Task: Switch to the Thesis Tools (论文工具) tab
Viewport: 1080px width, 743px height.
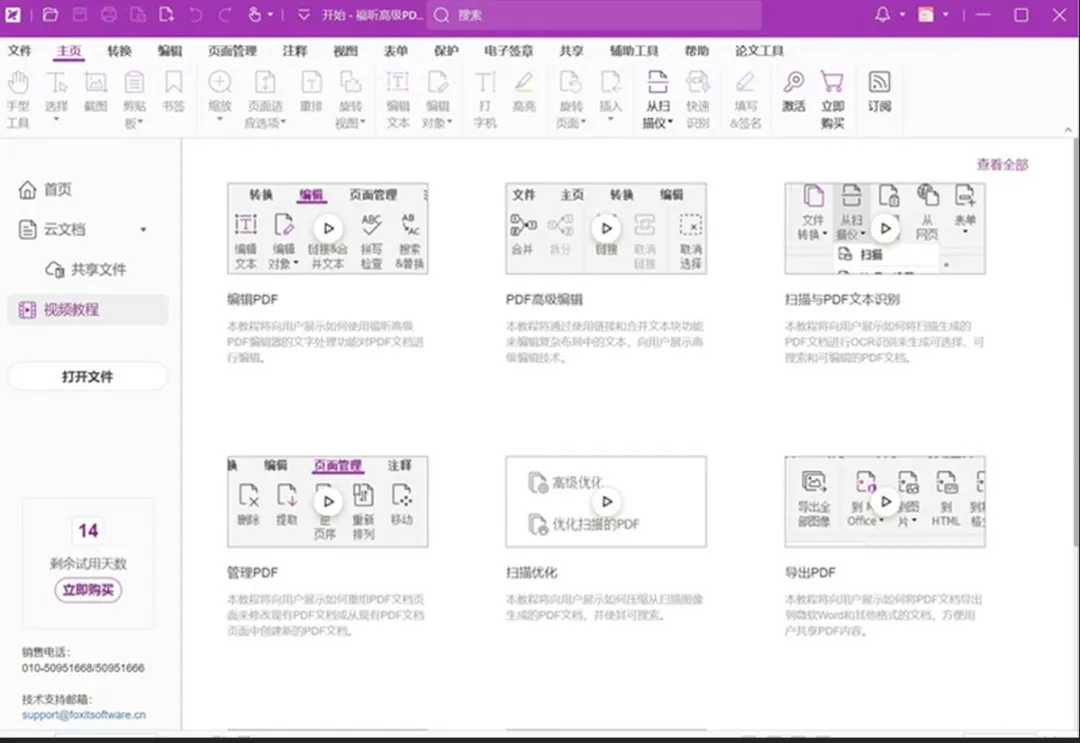Action: tap(759, 50)
